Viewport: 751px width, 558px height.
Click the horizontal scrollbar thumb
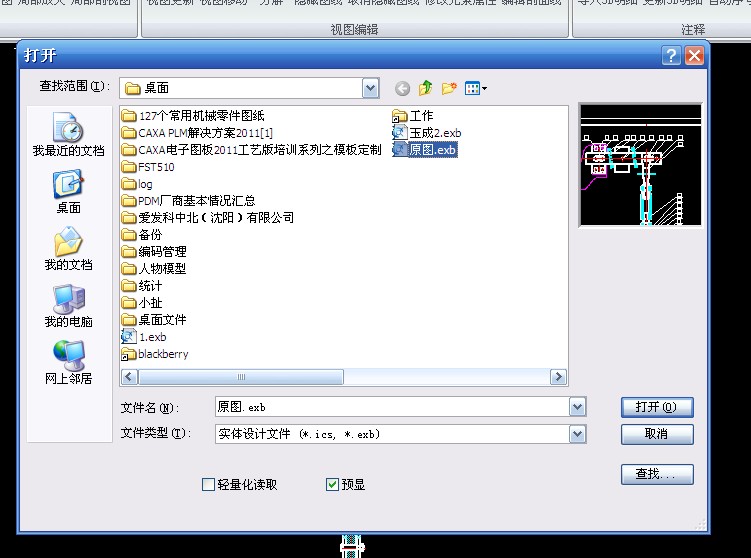[241, 377]
